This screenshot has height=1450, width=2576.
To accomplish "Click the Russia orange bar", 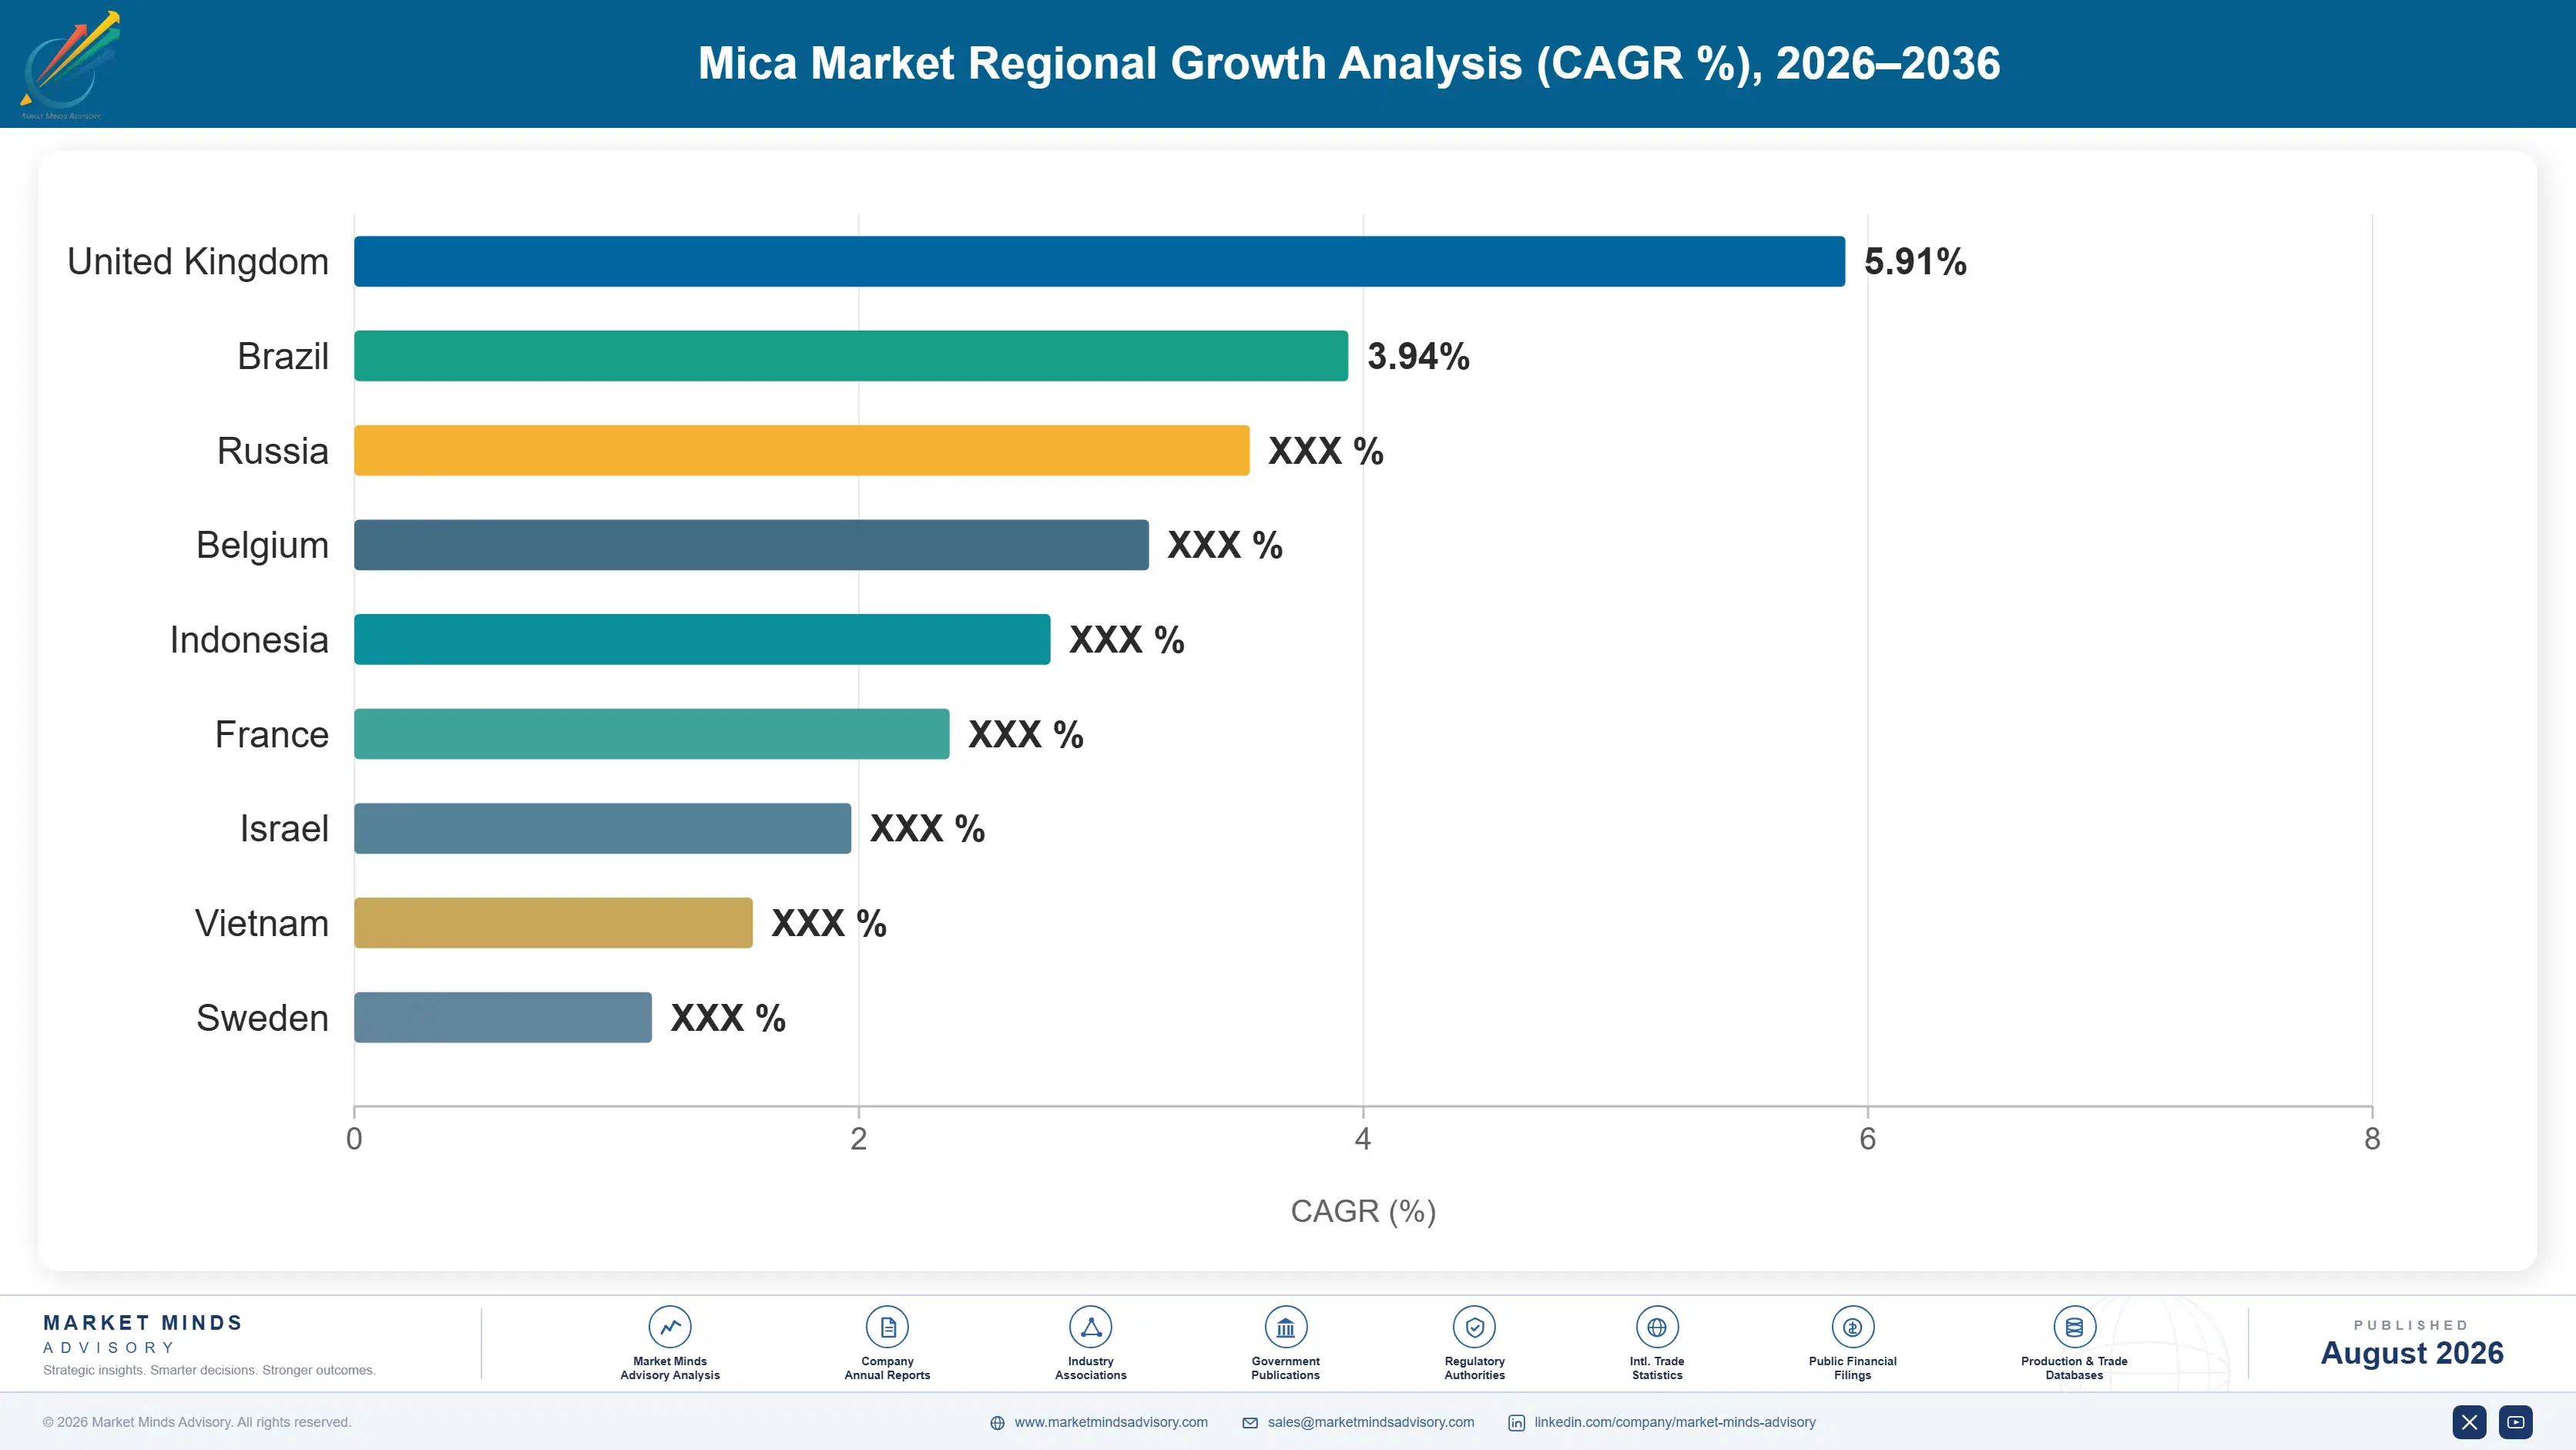I will pos(802,450).
